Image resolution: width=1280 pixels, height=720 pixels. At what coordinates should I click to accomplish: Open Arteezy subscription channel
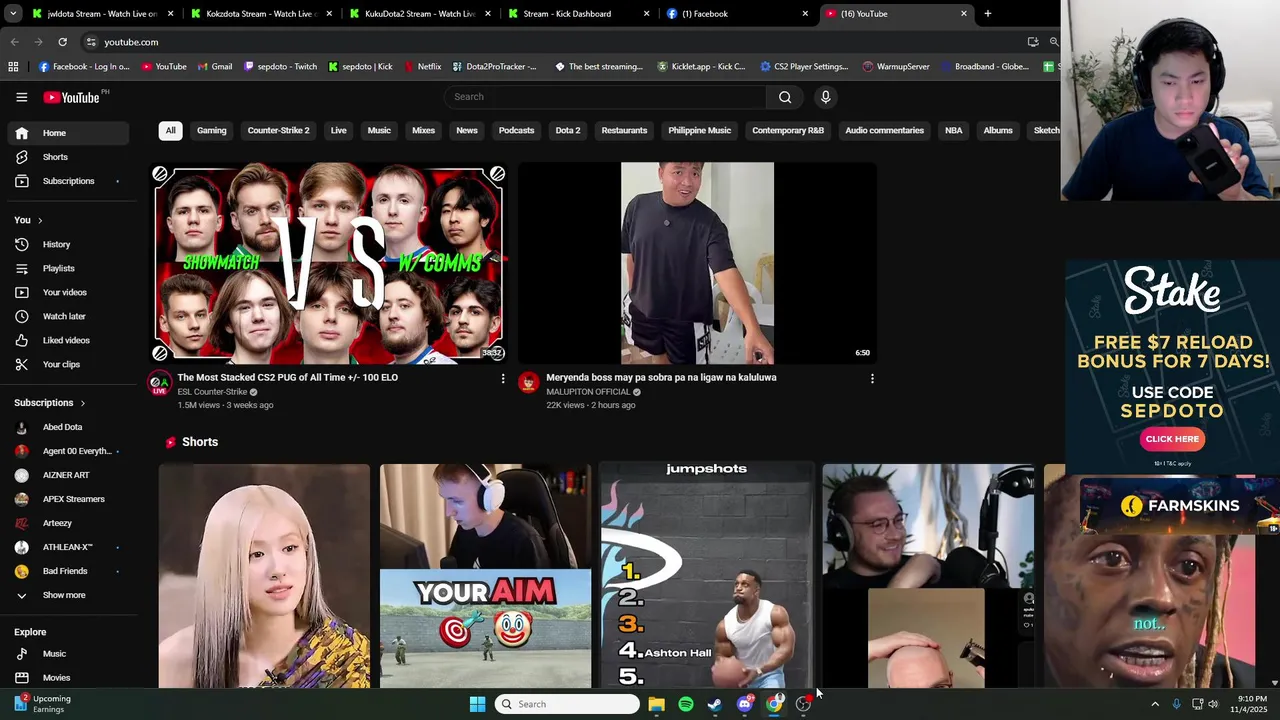click(x=68, y=523)
